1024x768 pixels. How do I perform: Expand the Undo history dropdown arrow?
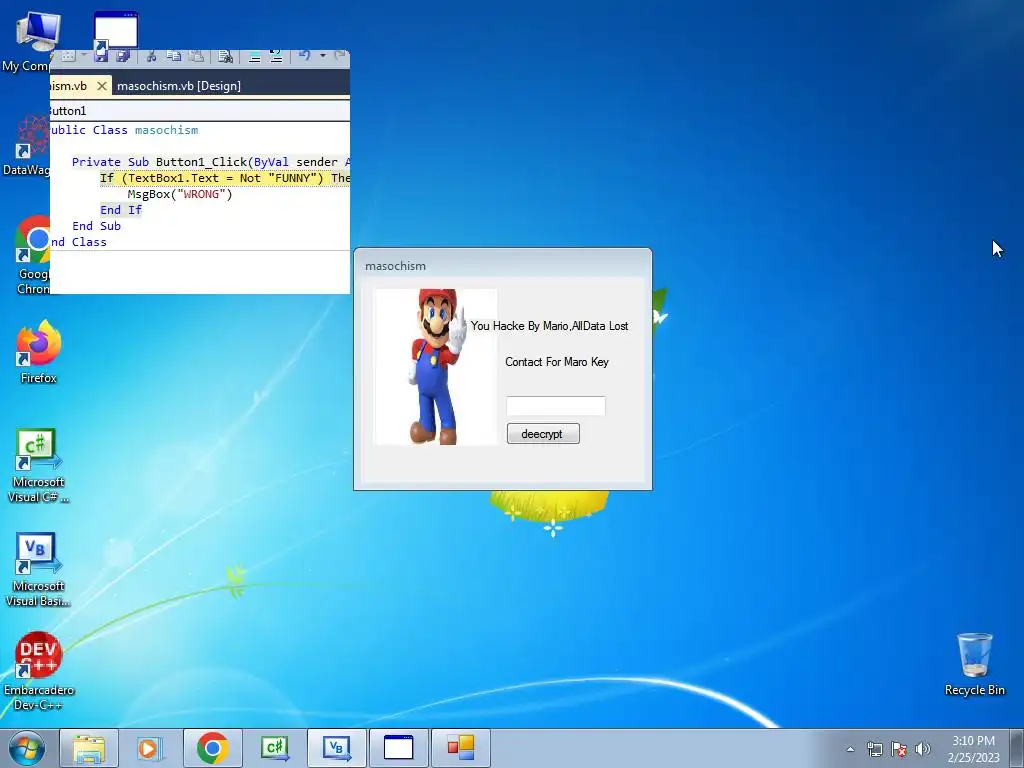click(x=323, y=56)
